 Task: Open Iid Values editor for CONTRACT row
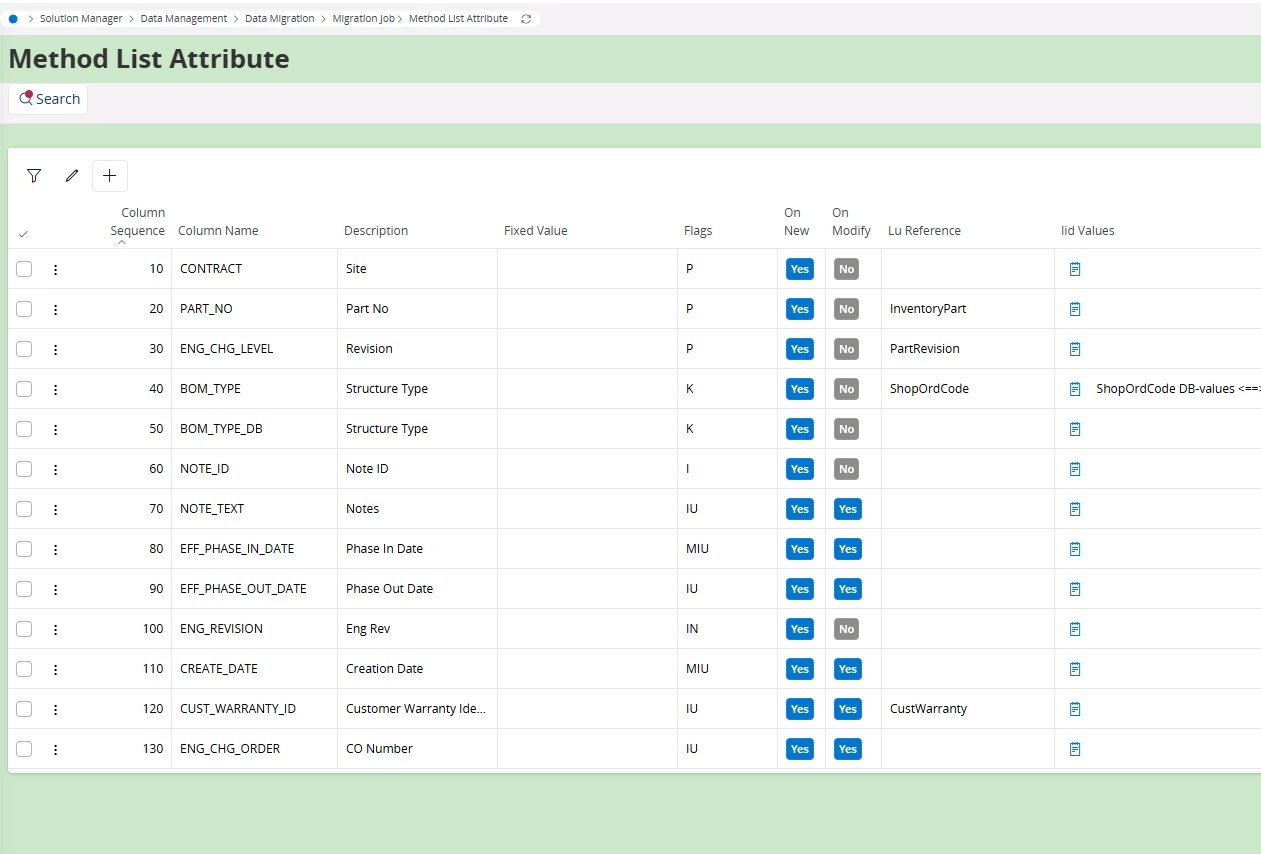[1075, 269]
